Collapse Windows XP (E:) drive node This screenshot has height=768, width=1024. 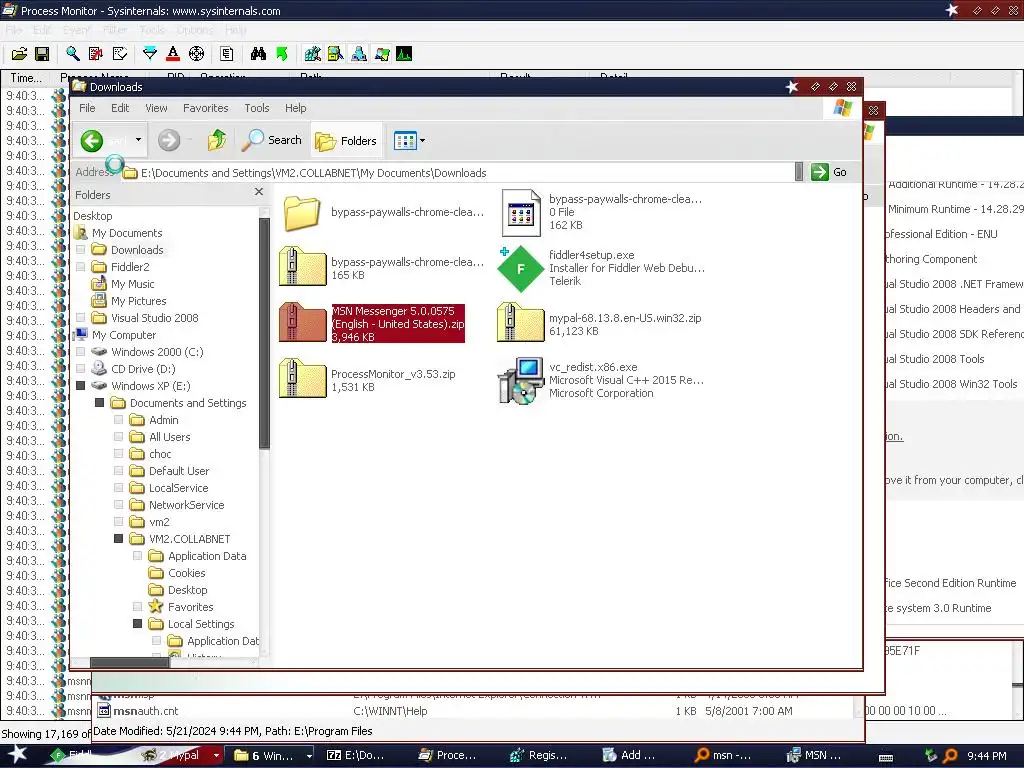[x=81, y=385]
